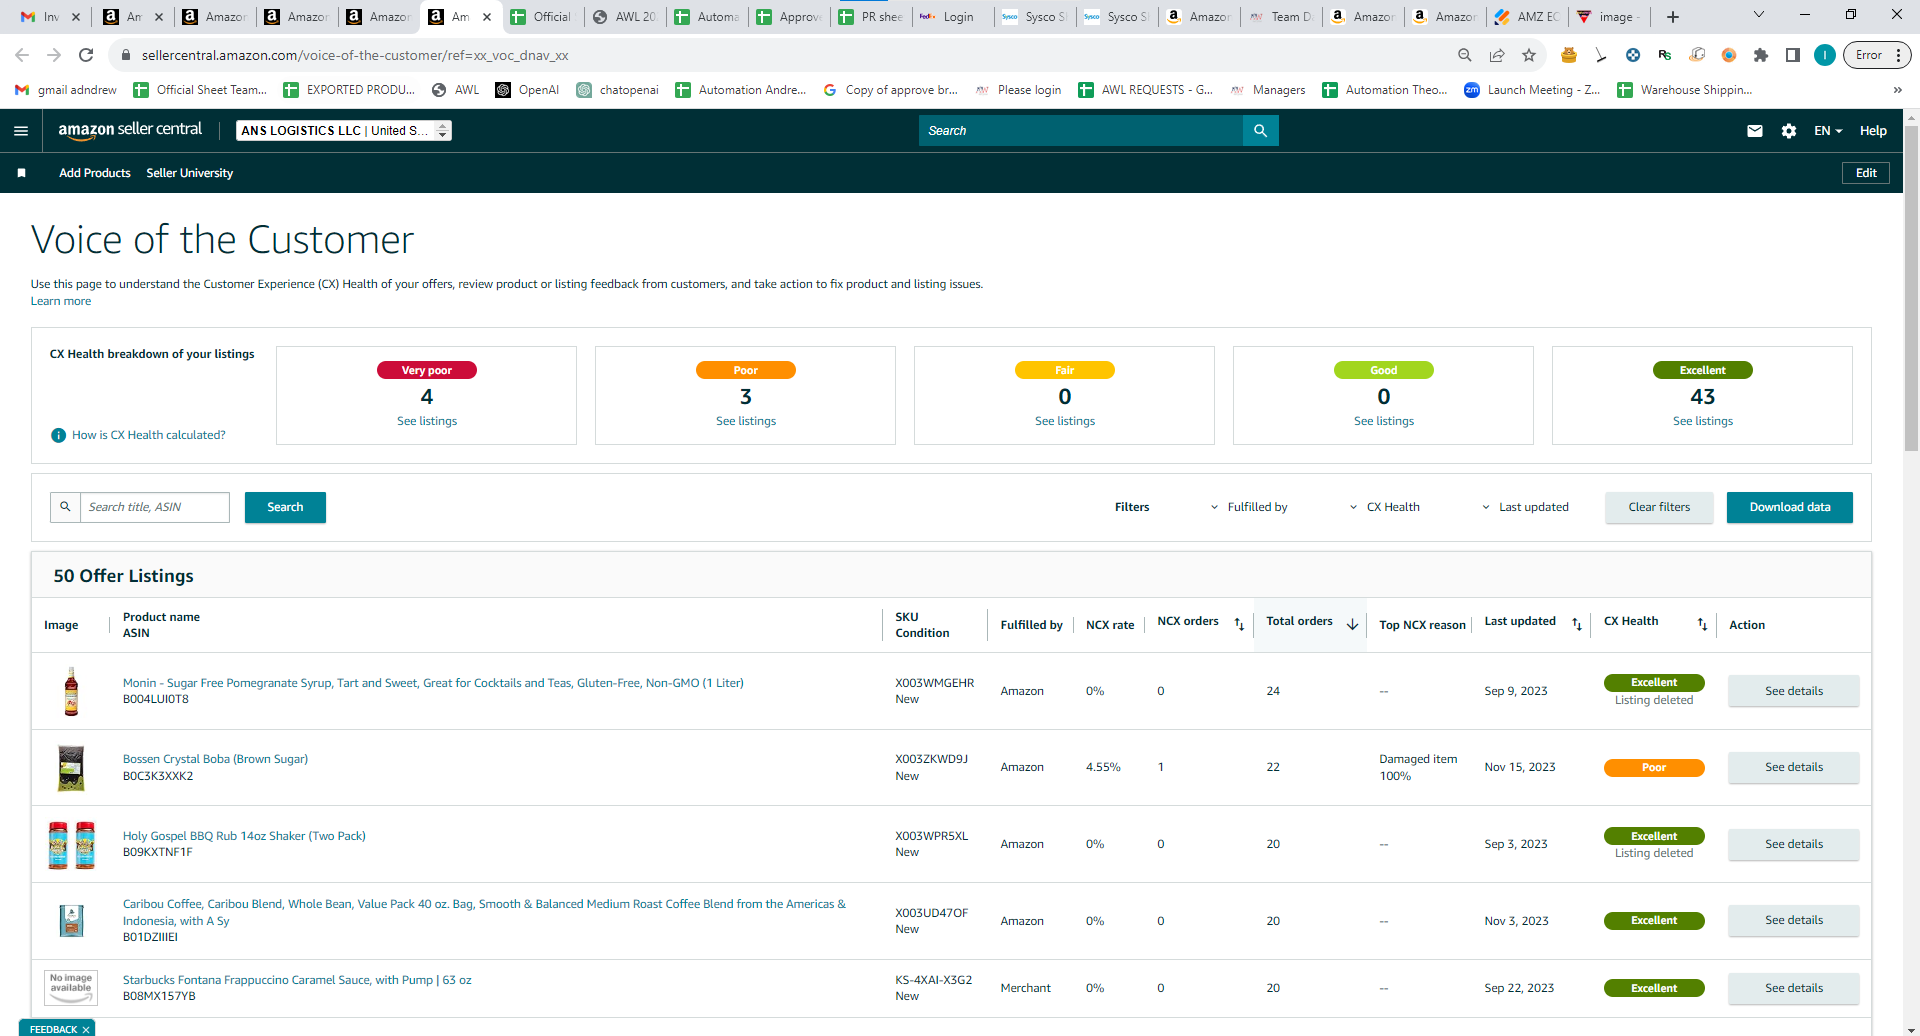Viewport: 1920px width, 1036px height.
Task: Open the Holy Gospel BBQ Rub listing
Action: point(244,836)
